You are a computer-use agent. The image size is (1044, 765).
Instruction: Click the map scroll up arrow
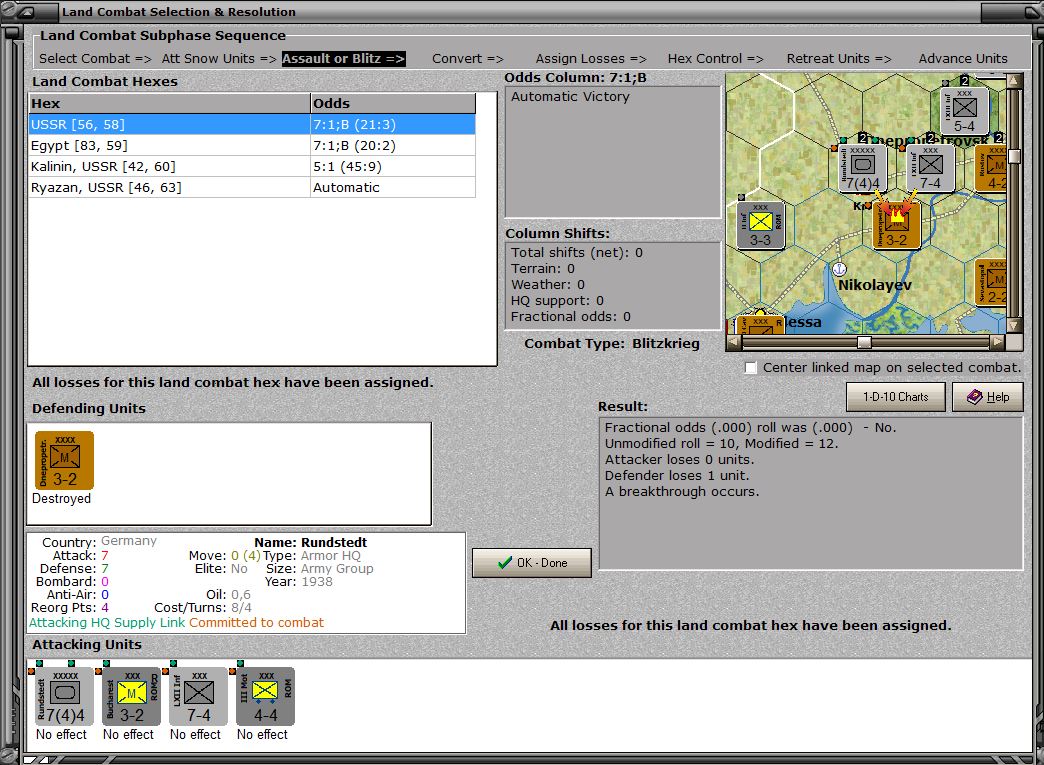pos(1015,81)
